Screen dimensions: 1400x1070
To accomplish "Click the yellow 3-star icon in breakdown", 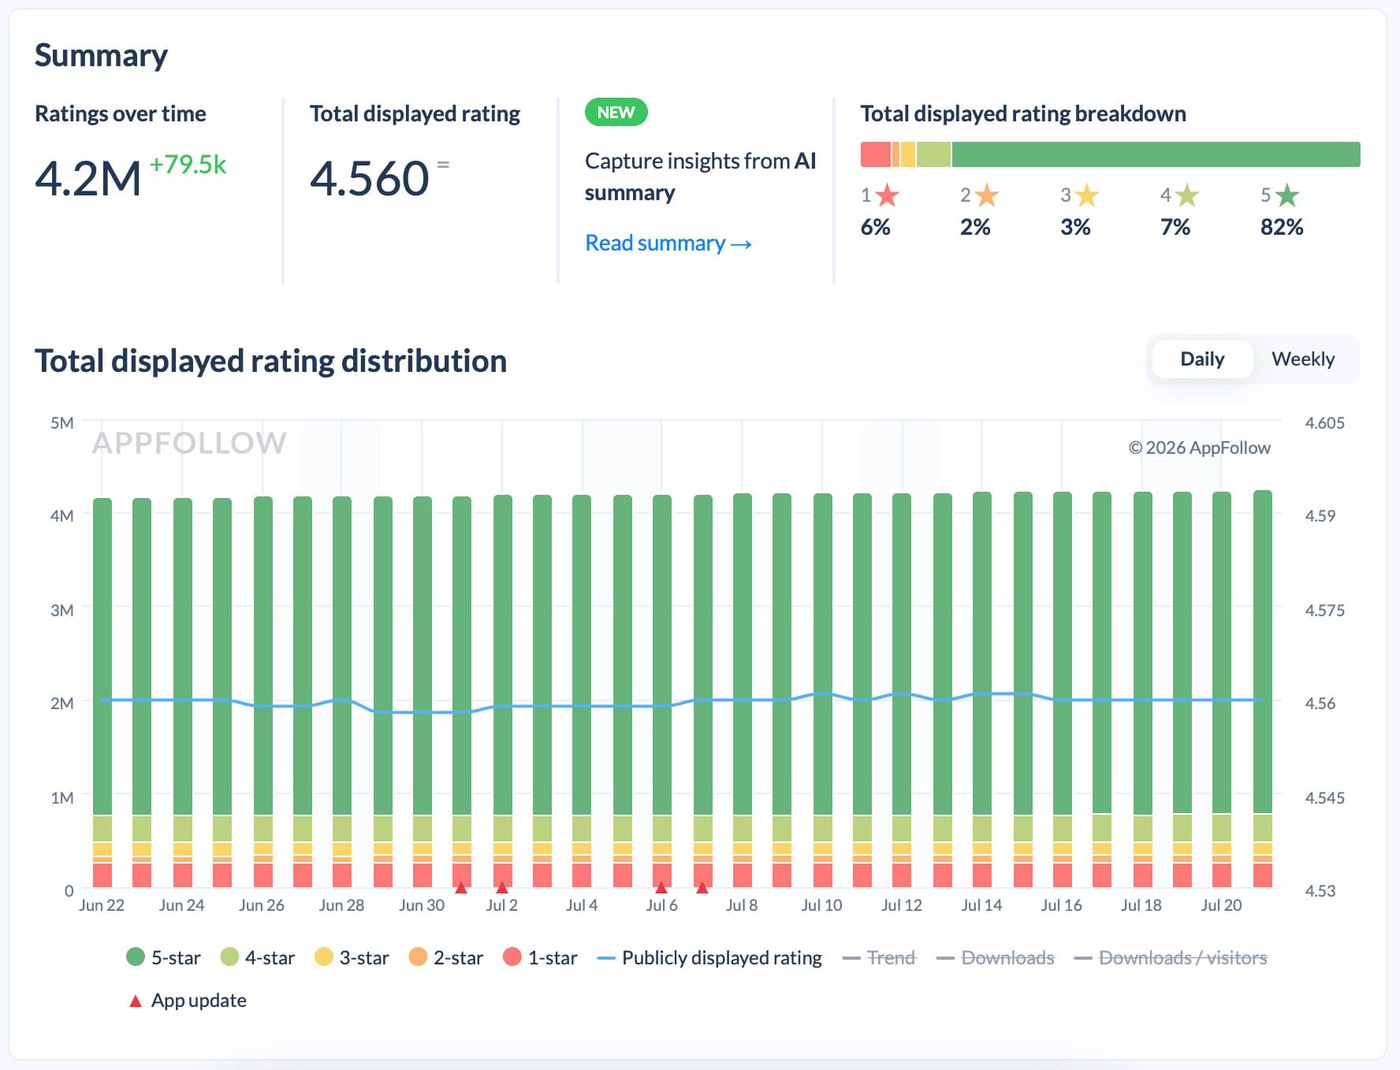I will pyautogui.click(x=1087, y=195).
